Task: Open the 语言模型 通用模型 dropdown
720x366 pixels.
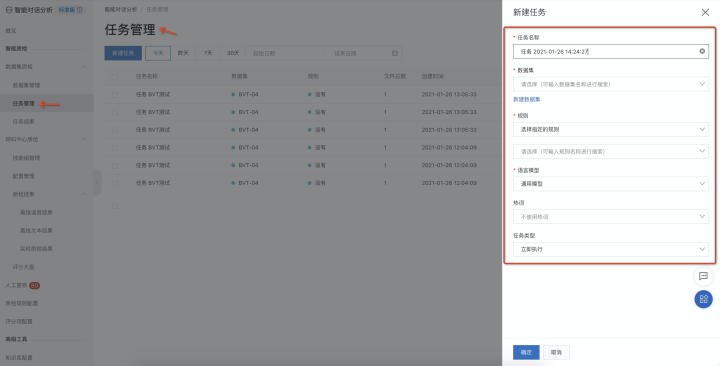Action: pyautogui.click(x=611, y=184)
